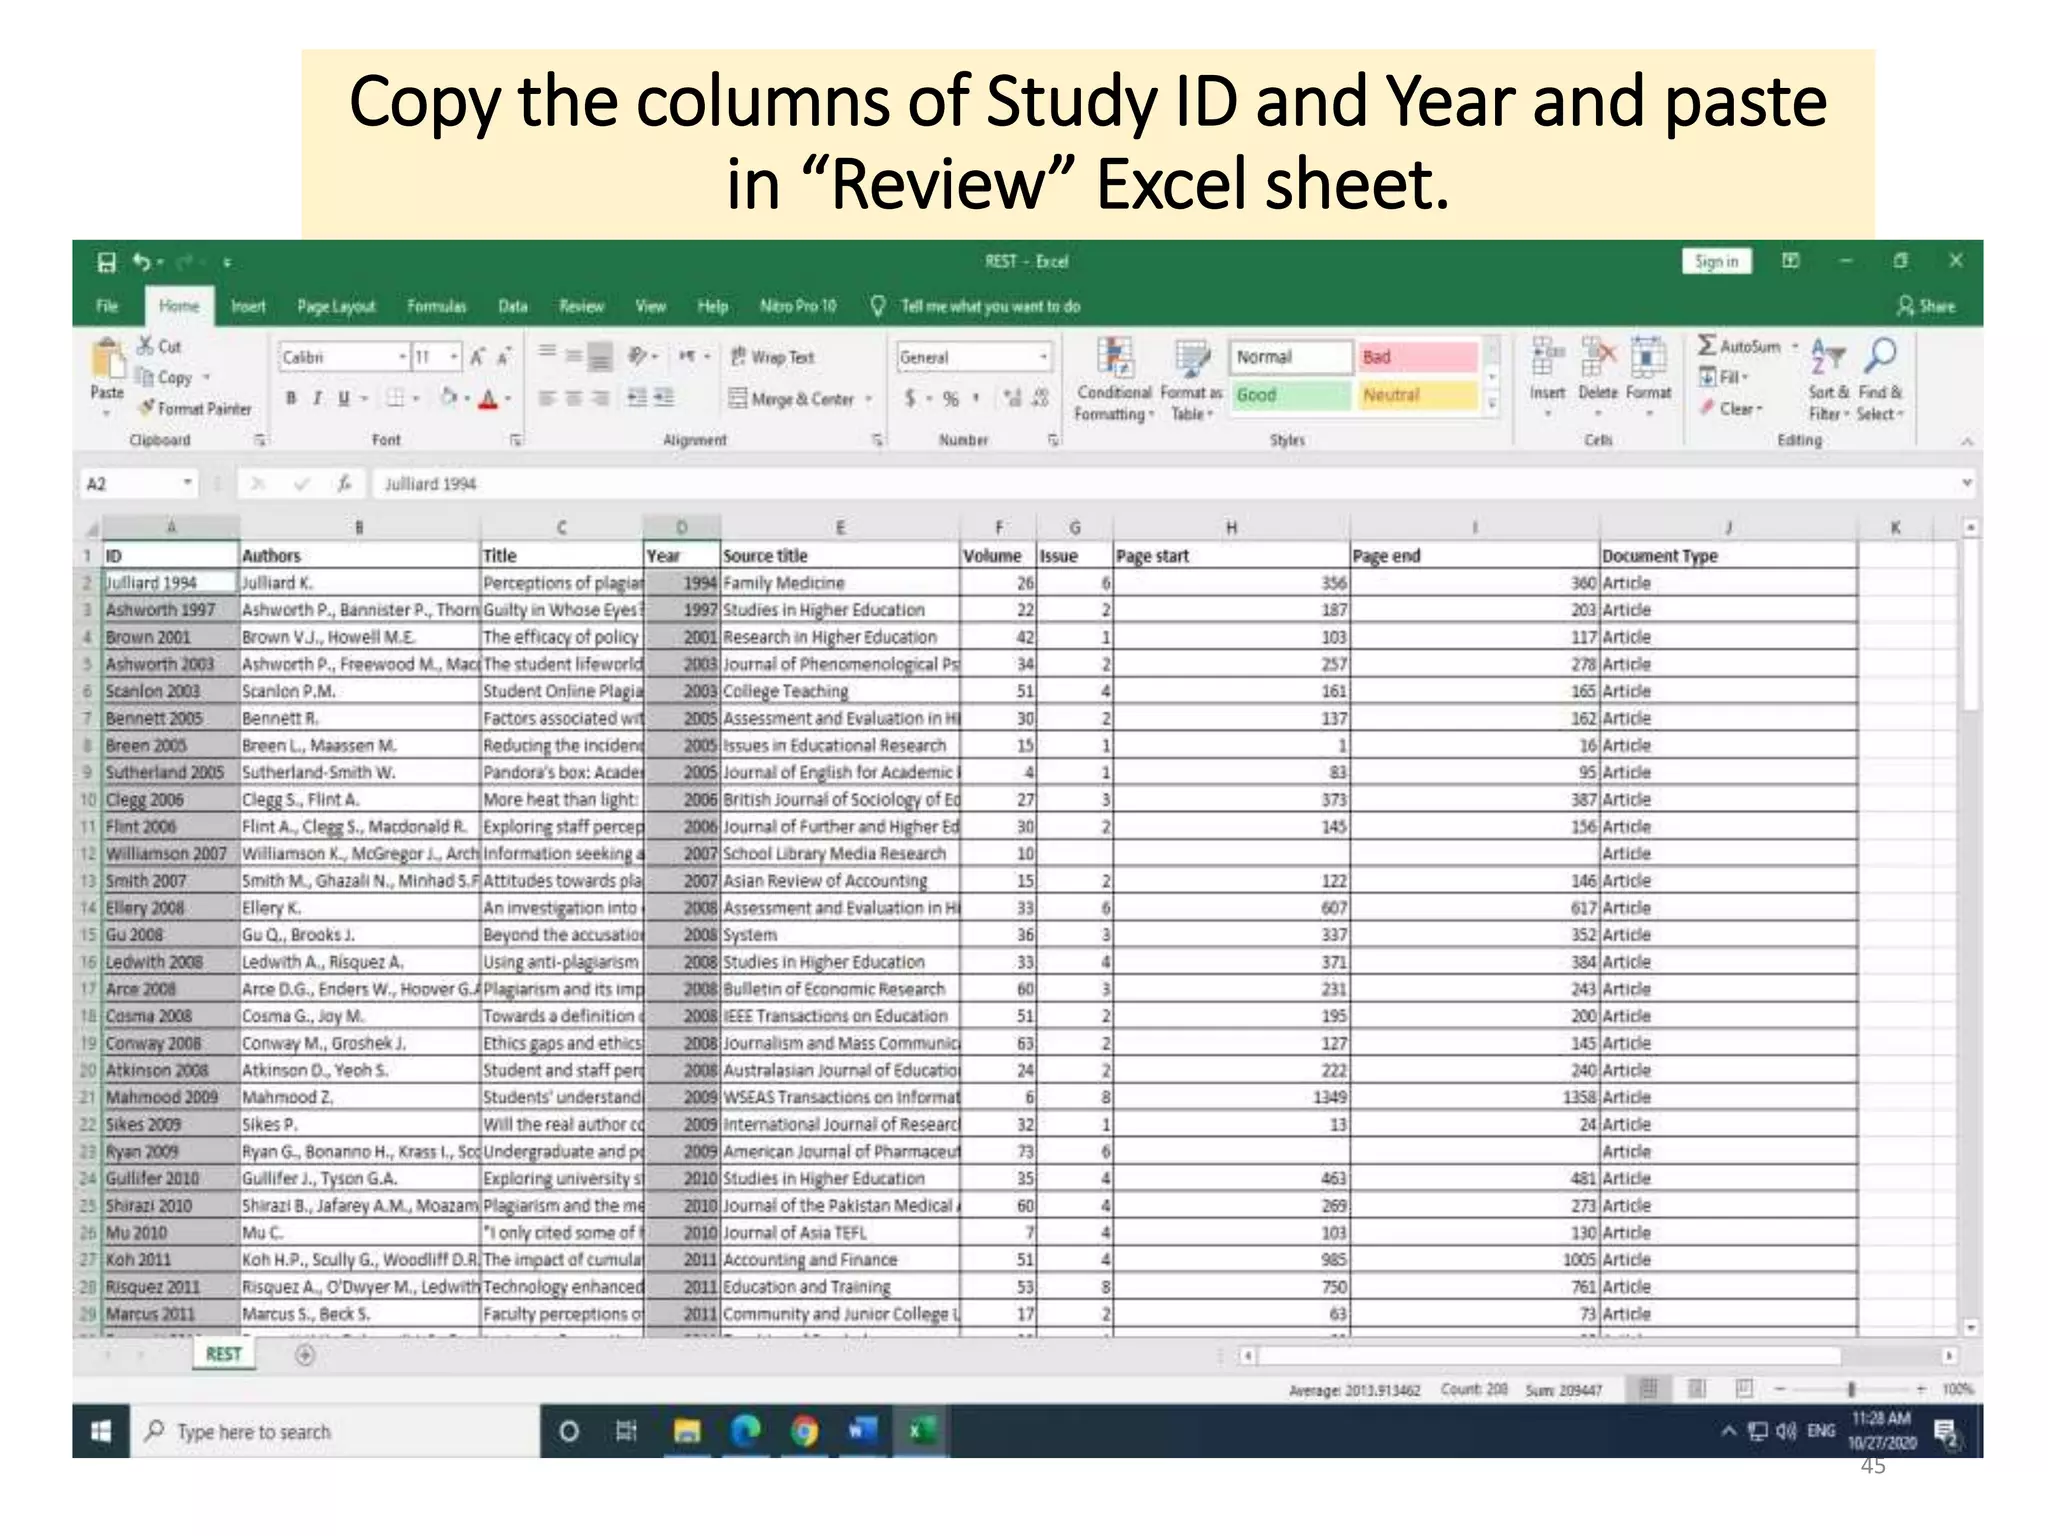Click the Save icon in quick access toolbar
2048x1536 pixels.
click(106, 262)
